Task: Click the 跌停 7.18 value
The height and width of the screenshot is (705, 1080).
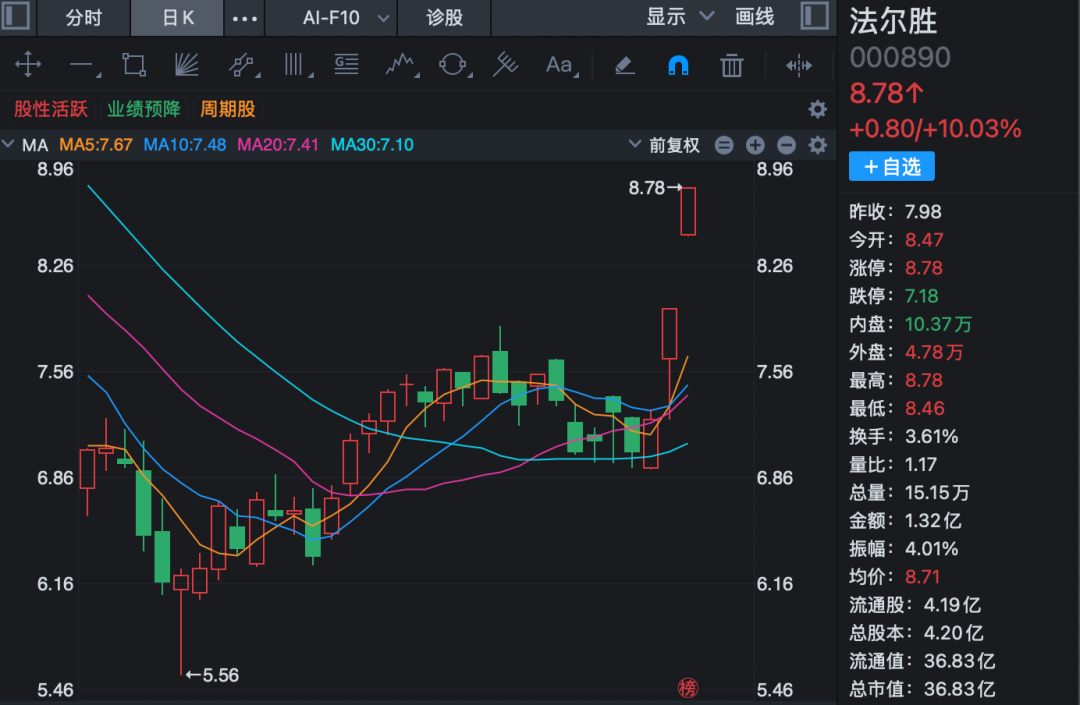Action: click(922, 296)
